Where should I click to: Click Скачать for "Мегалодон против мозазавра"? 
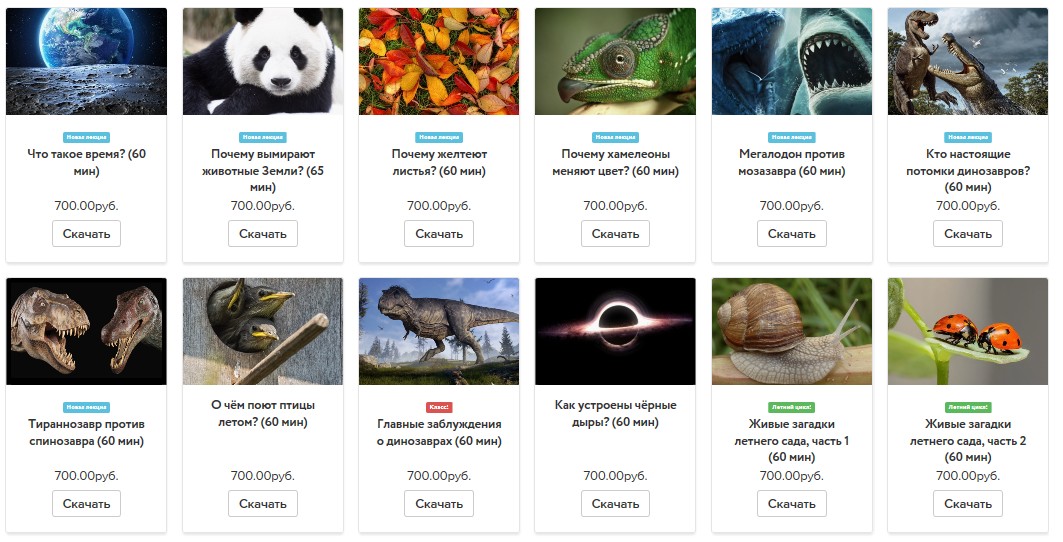[x=791, y=234]
